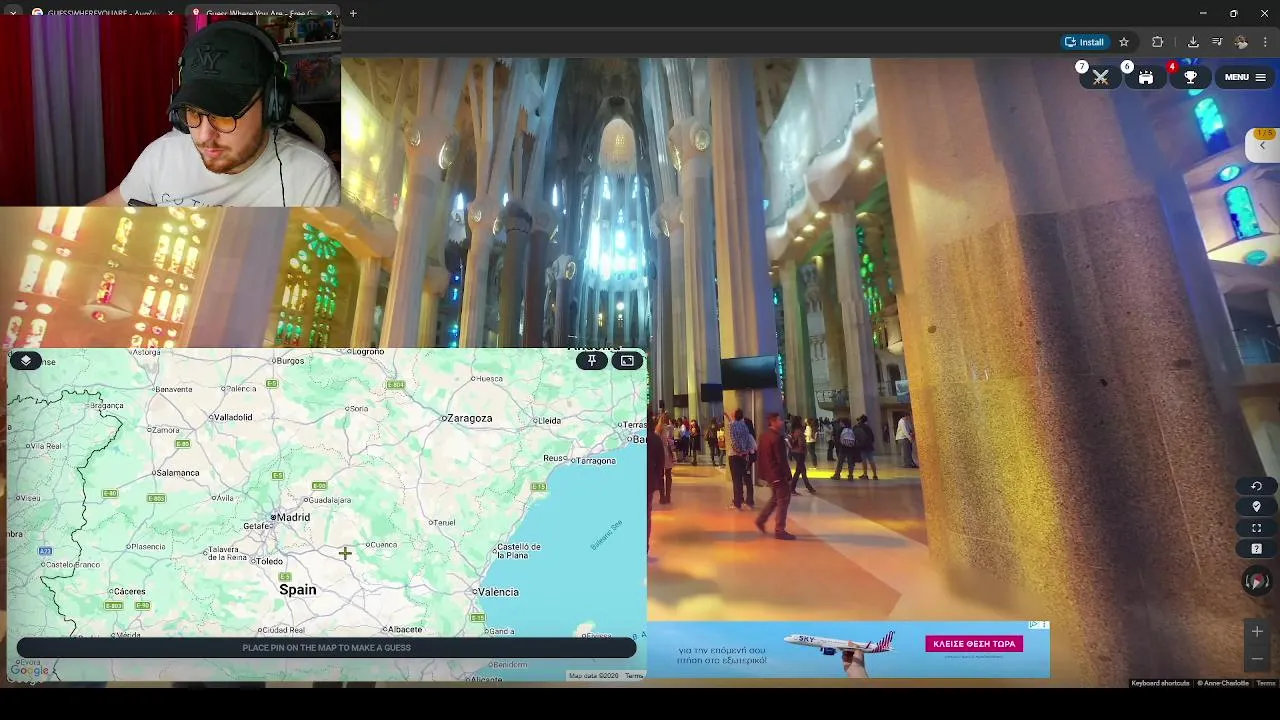This screenshot has width=1280, height=720.
Task: Open the Chrome three-dot menu
Action: pos(1265,42)
